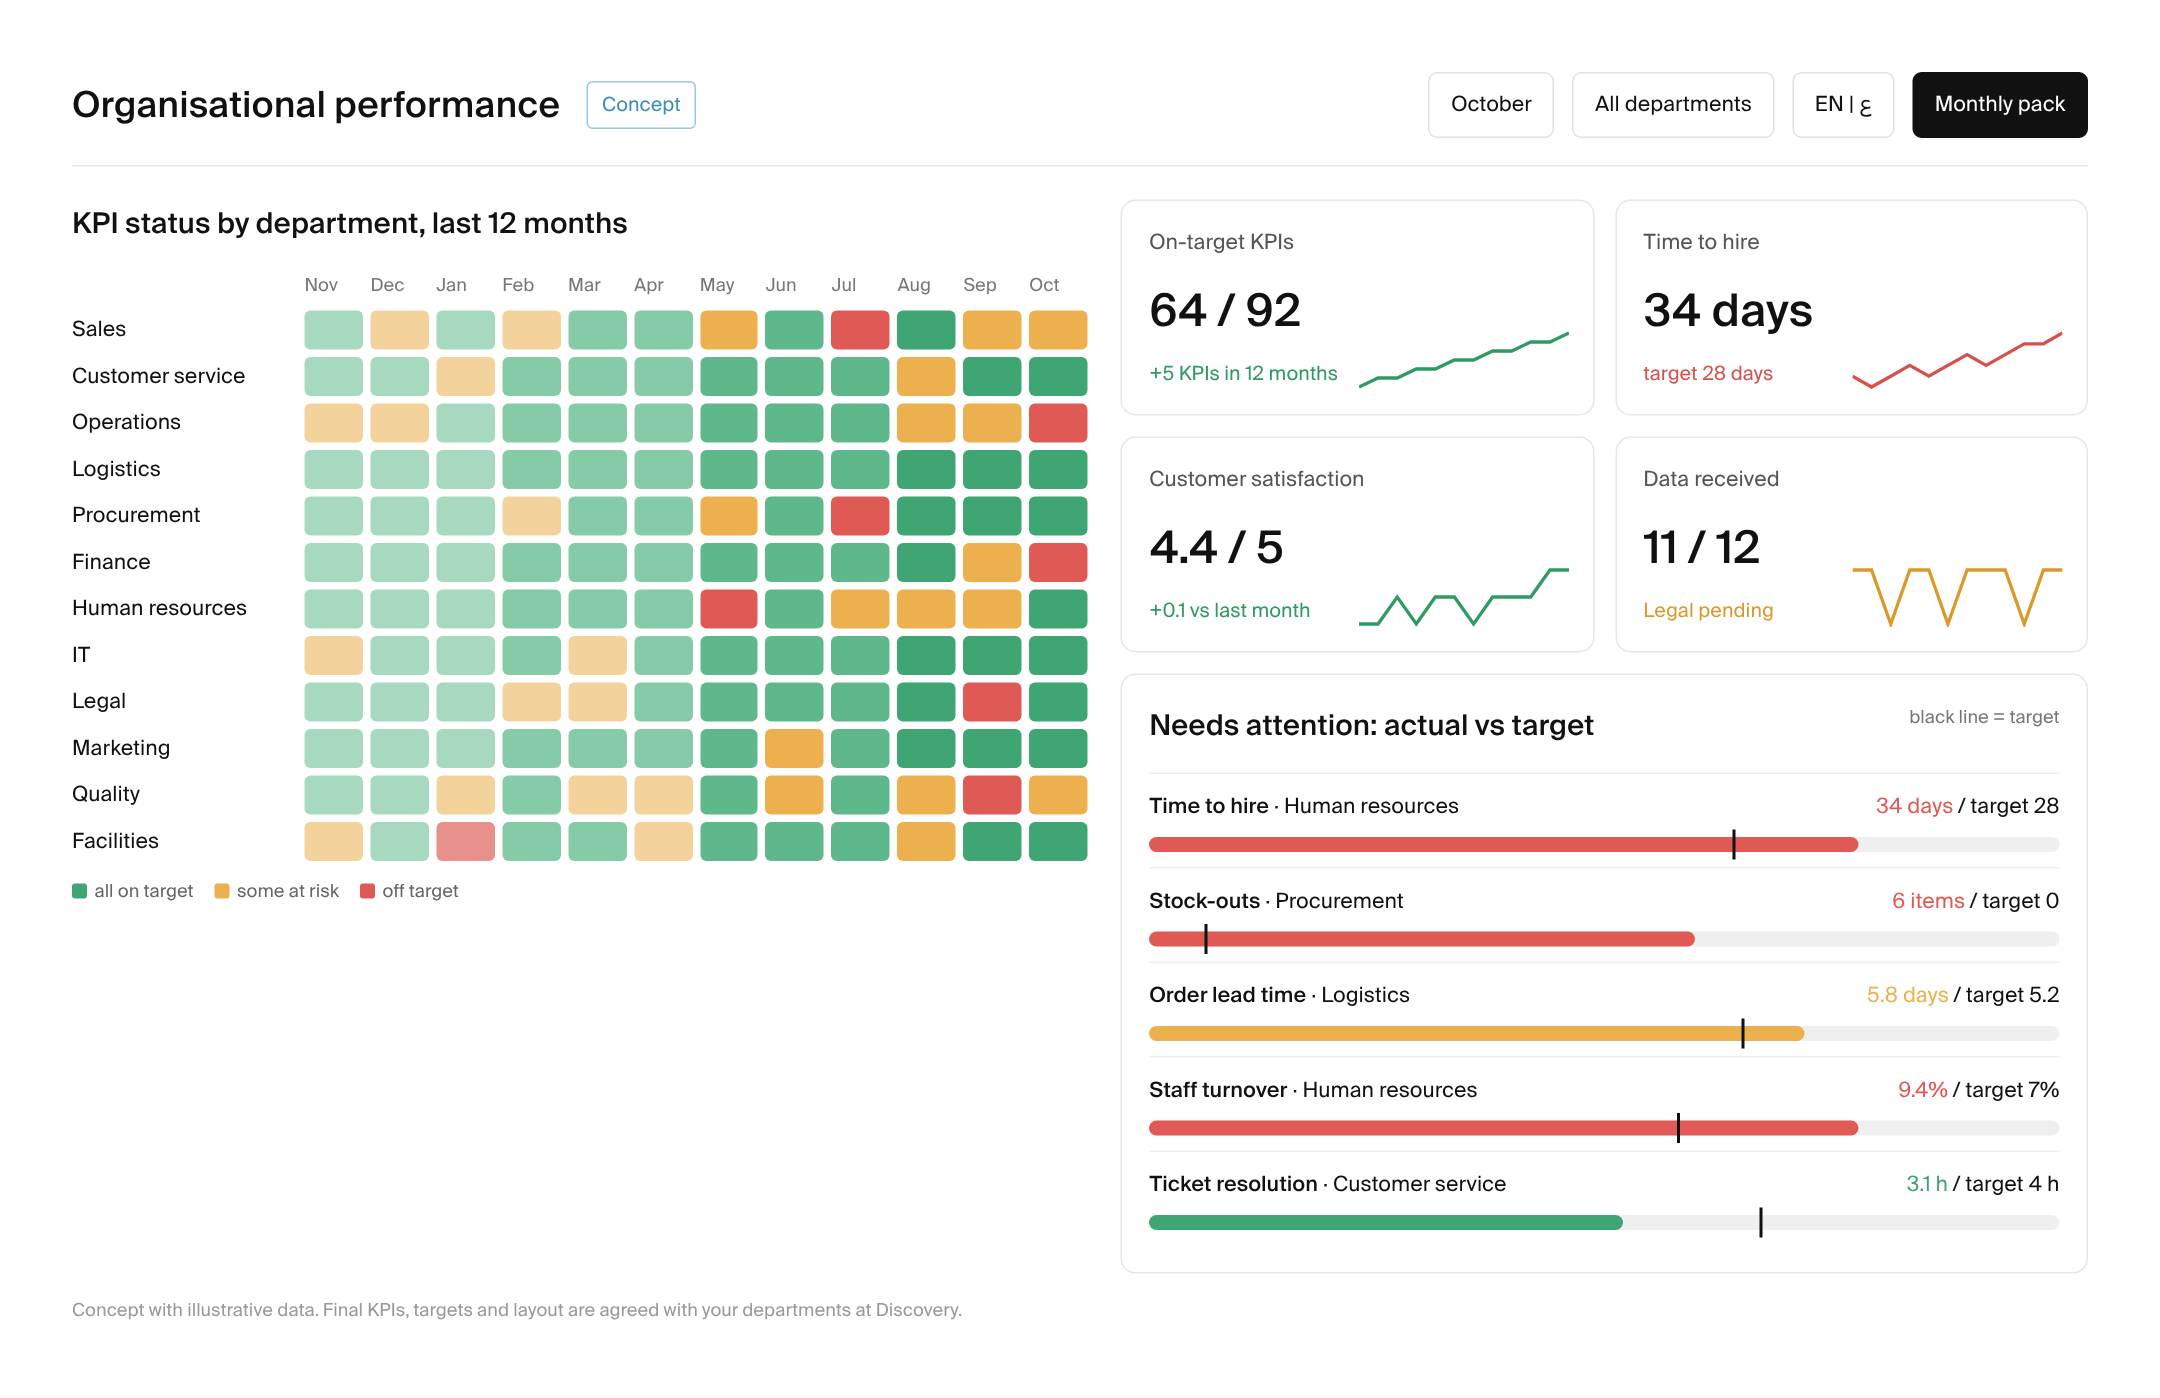This screenshot has height=1398, width=2160.
Task: Click the Facilities department label
Action: (x=115, y=841)
